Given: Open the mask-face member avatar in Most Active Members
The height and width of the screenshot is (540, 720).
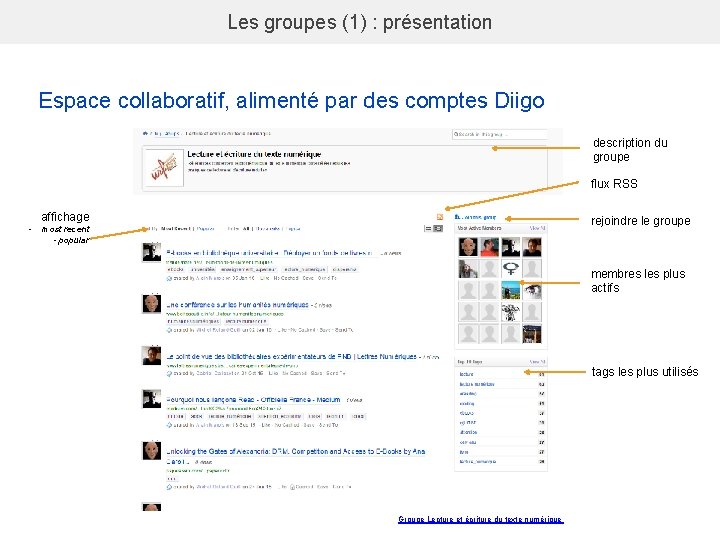Looking at the screenshot, I should pos(468,247).
